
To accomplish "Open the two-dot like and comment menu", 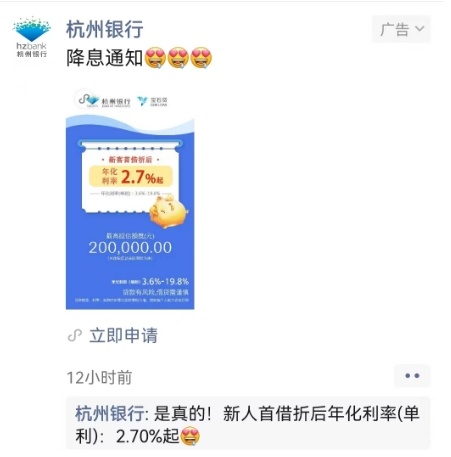I will (412, 376).
